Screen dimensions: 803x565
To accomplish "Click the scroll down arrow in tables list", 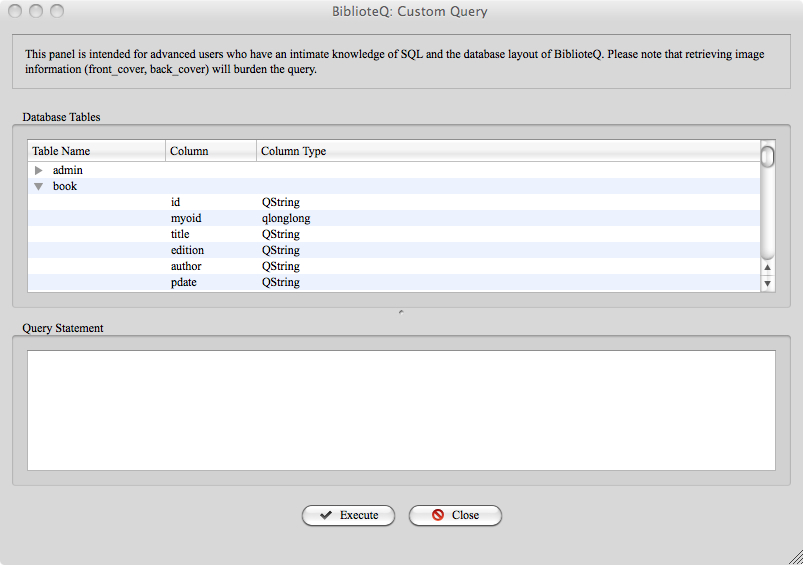I will pyautogui.click(x=767, y=283).
